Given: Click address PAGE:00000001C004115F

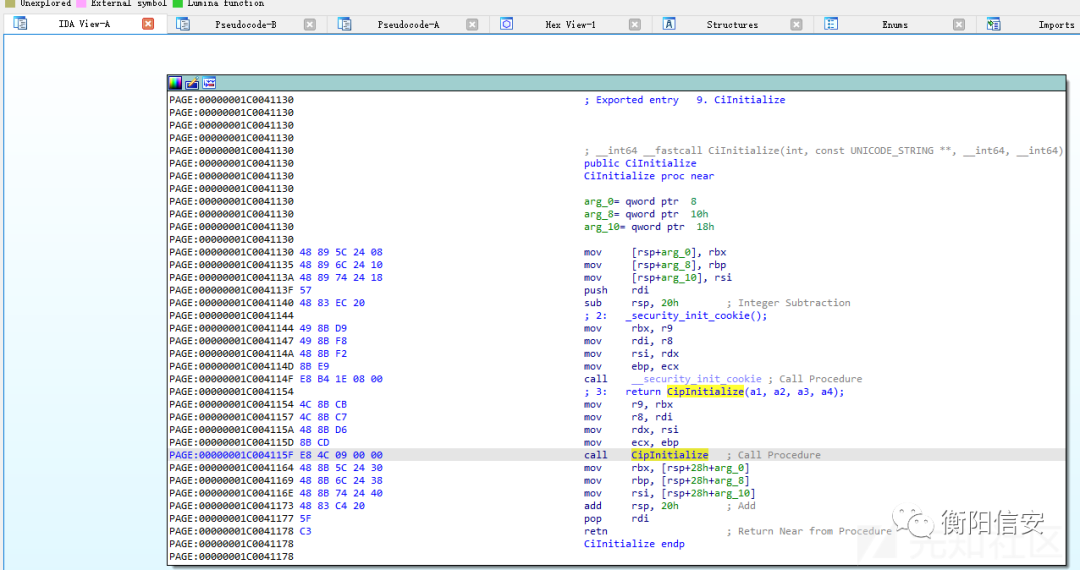Looking at the screenshot, I should 231,455.
